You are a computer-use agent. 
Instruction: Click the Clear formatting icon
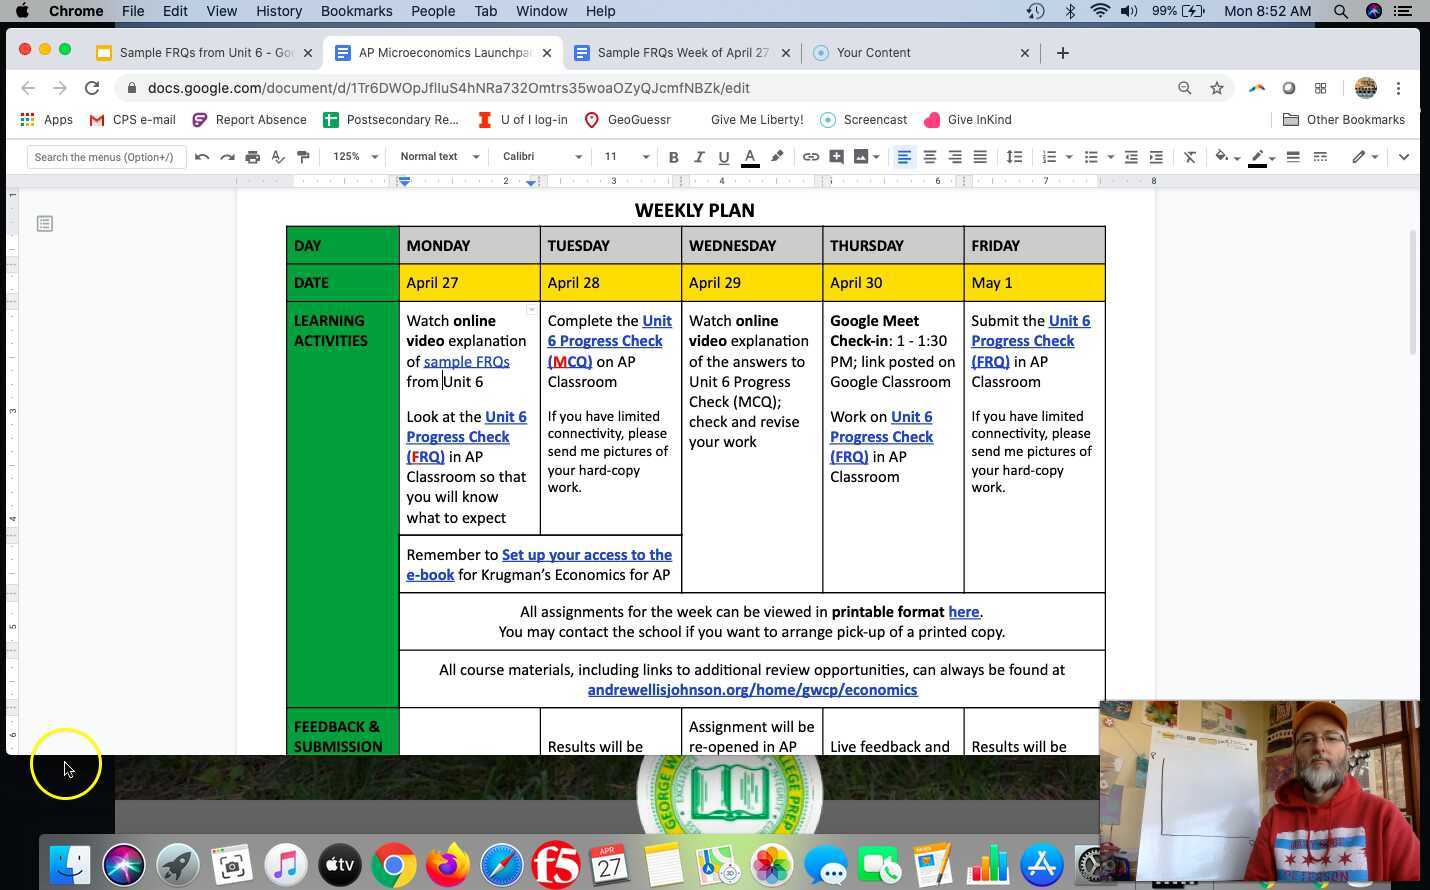coord(1189,157)
